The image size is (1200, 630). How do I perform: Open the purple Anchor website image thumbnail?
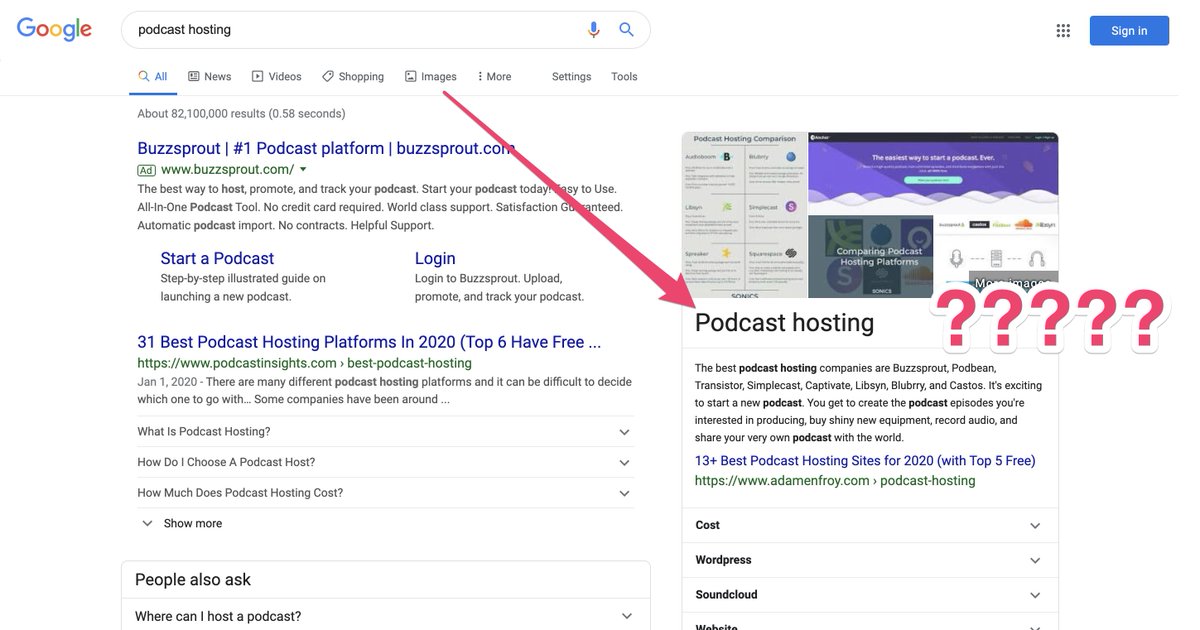point(933,172)
